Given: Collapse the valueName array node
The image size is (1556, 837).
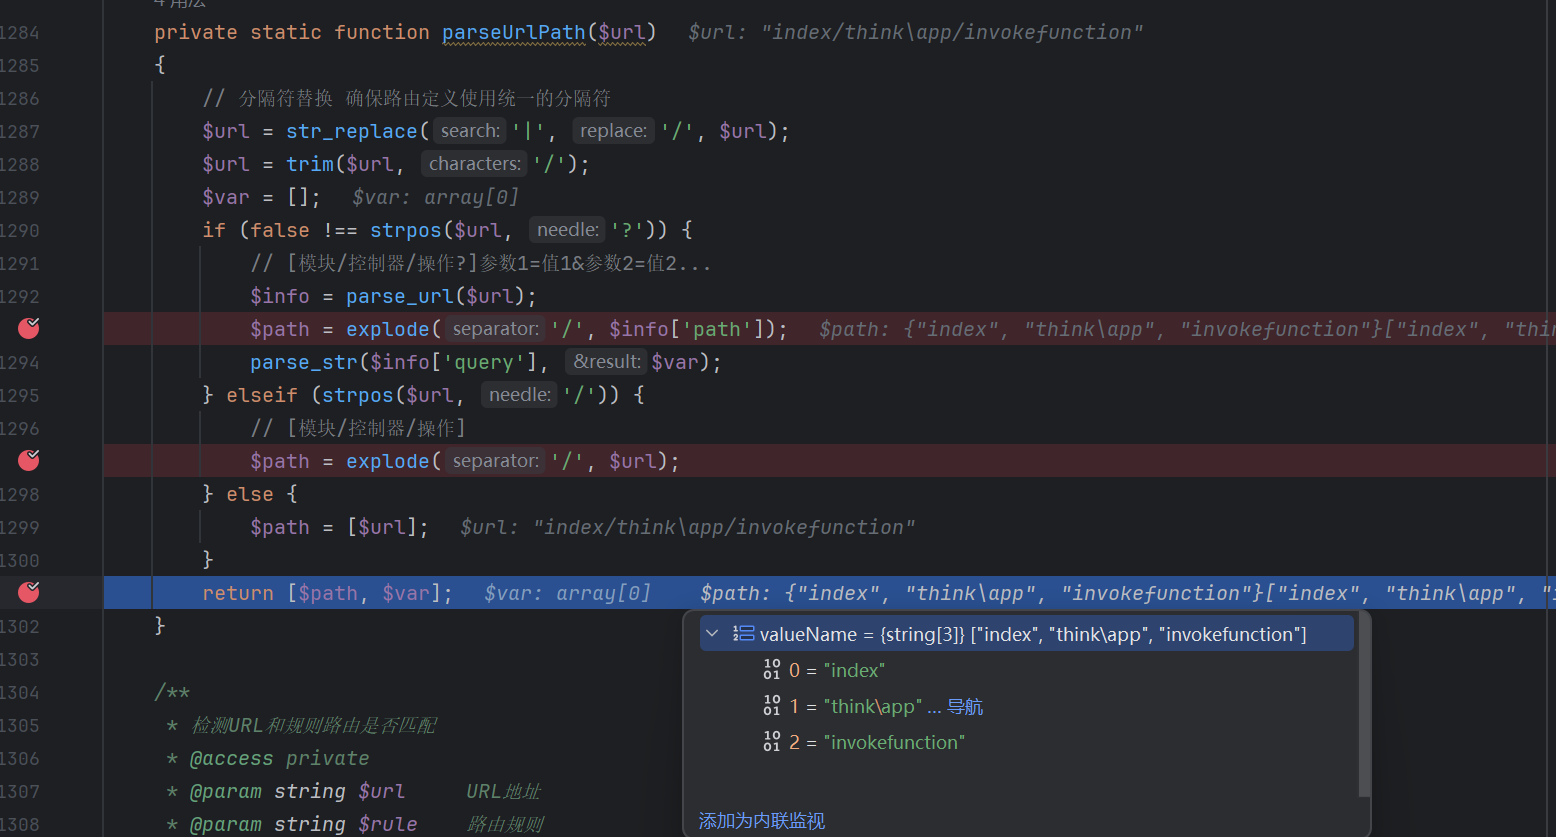Looking at the screenshot, I should coord(712,634).
